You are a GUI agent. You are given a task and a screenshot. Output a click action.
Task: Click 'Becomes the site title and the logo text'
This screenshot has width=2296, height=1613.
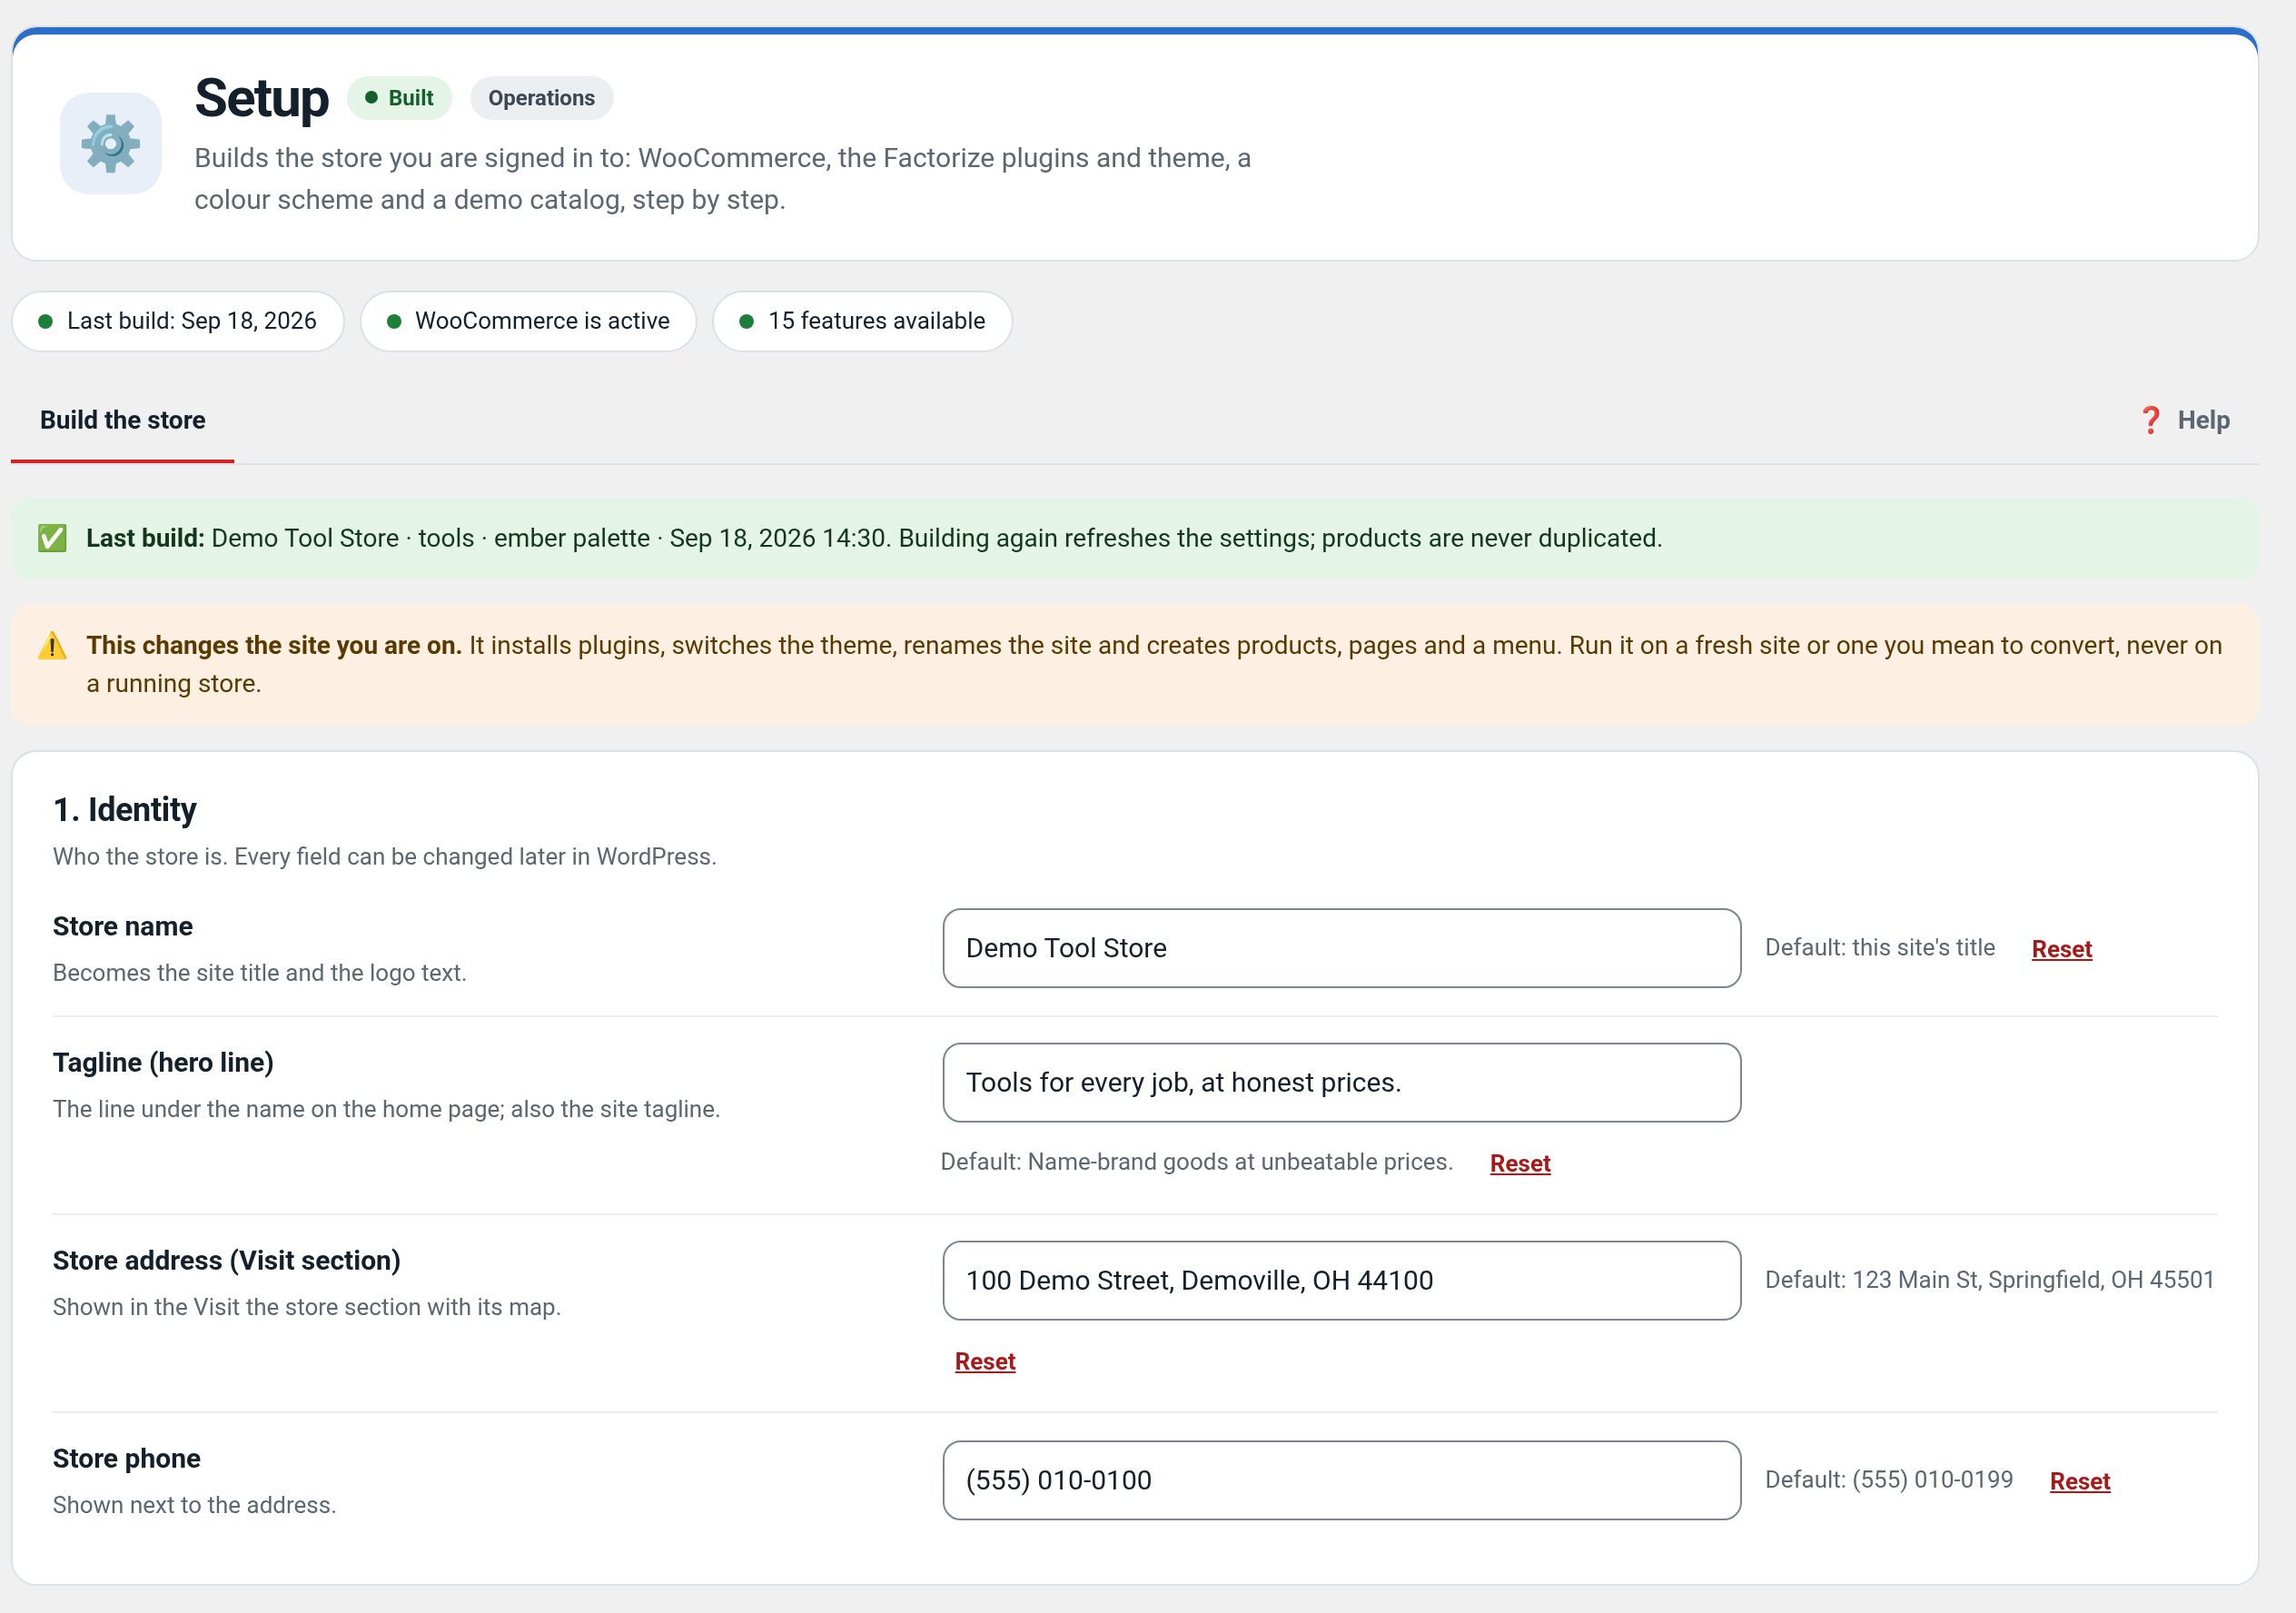tap(260, 973)
